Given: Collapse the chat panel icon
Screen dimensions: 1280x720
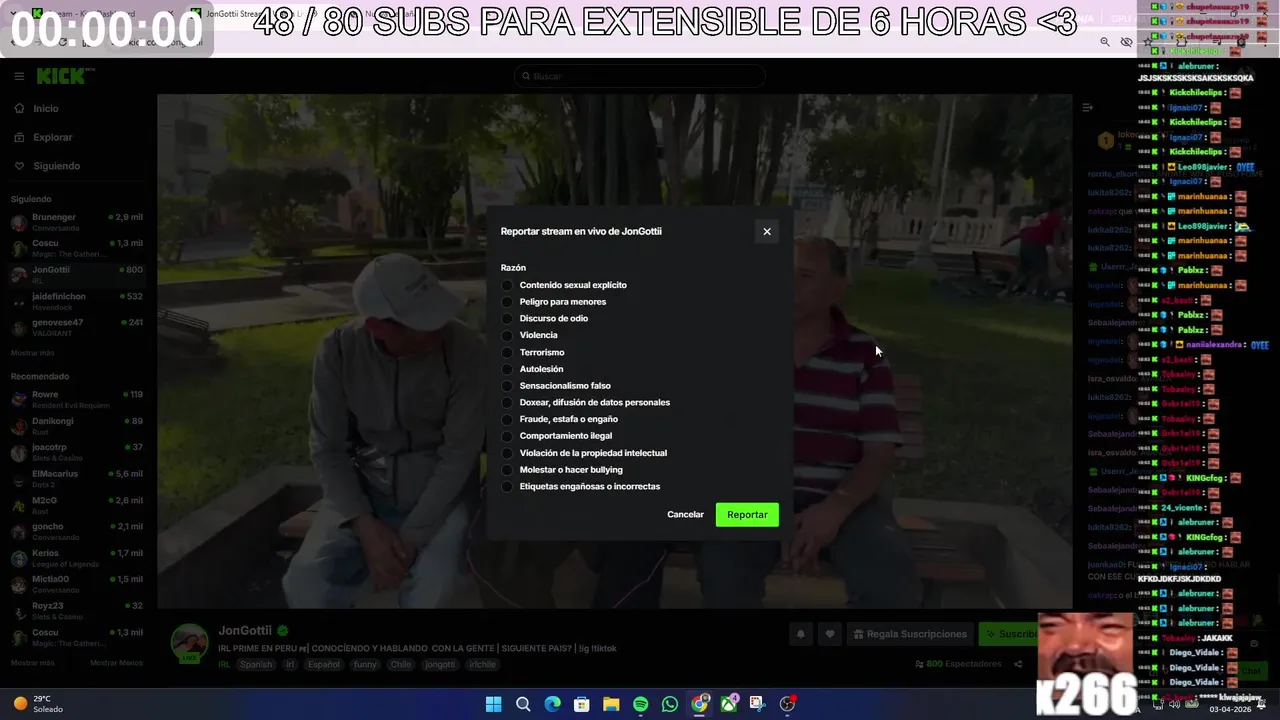Looking at the screenshot, I should pos(1088,107).
